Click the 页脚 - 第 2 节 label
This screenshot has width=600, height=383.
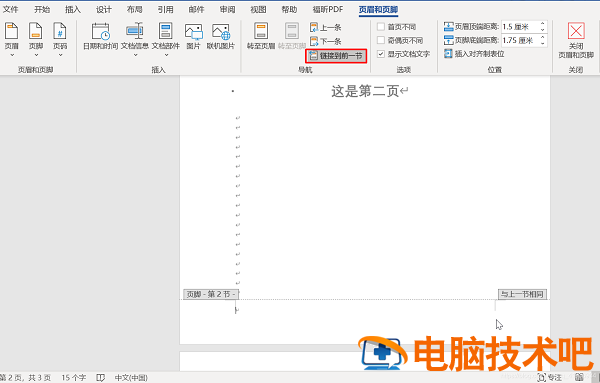coord(211,294)
